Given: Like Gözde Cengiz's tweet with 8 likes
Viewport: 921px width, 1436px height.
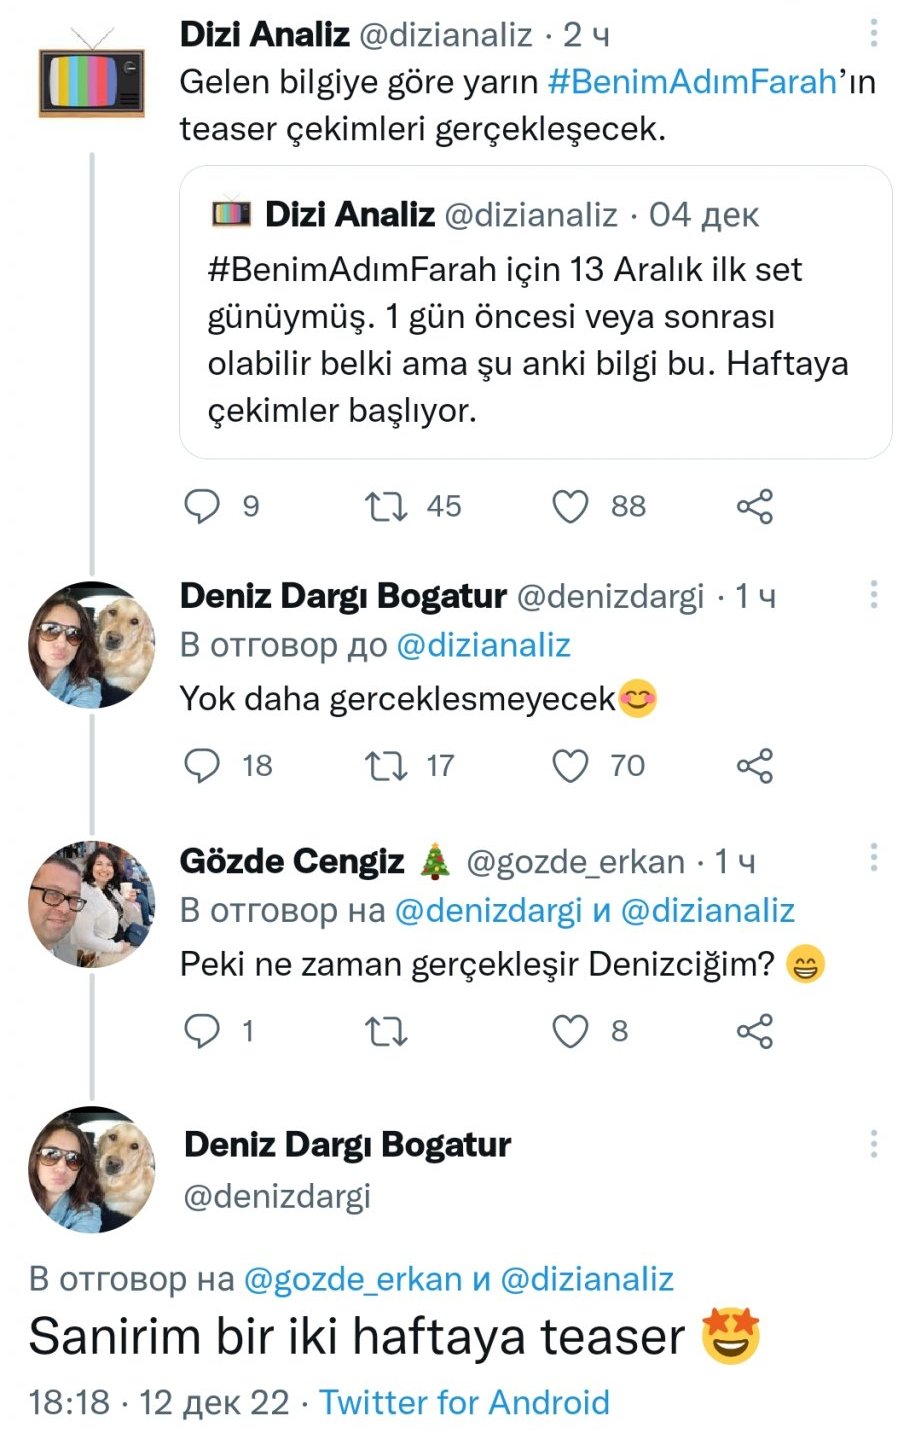Looking at the screenshot, I should tap(571, 1031).
